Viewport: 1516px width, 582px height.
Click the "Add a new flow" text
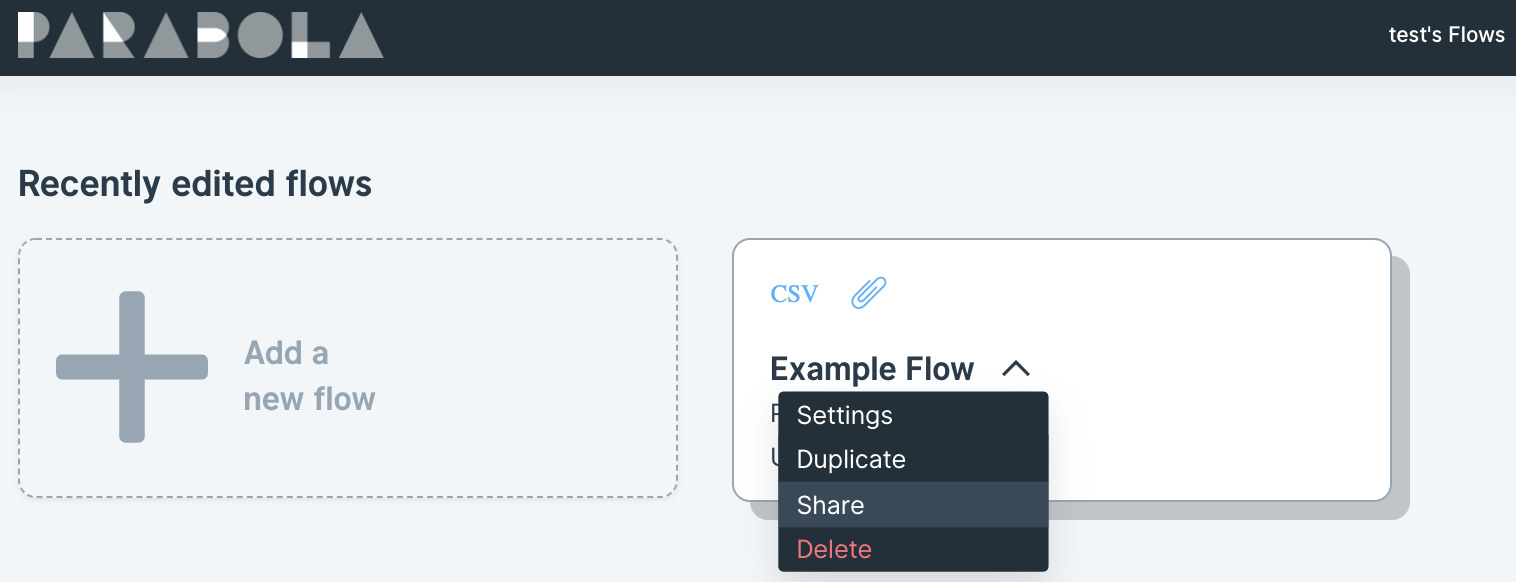310,376
